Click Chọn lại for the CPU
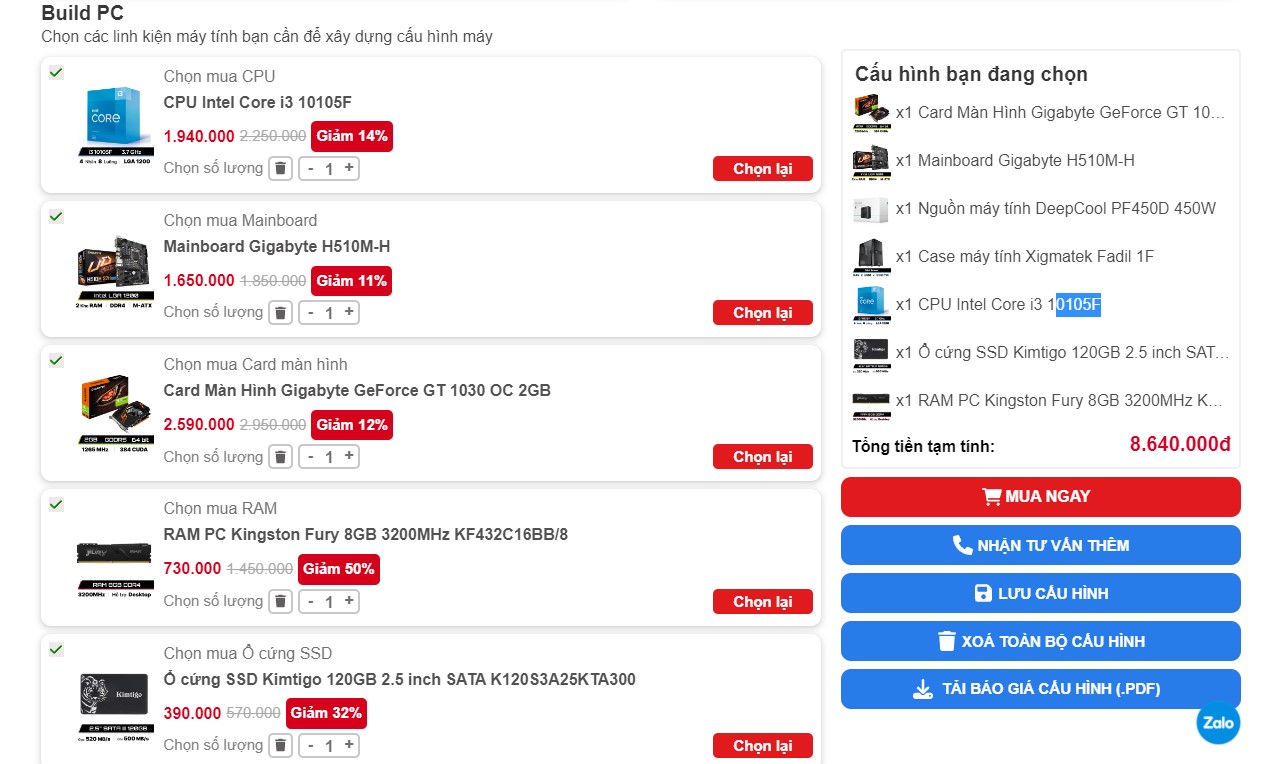The width and height of the screenshot is (1276, 764). (x=762, y=169)
